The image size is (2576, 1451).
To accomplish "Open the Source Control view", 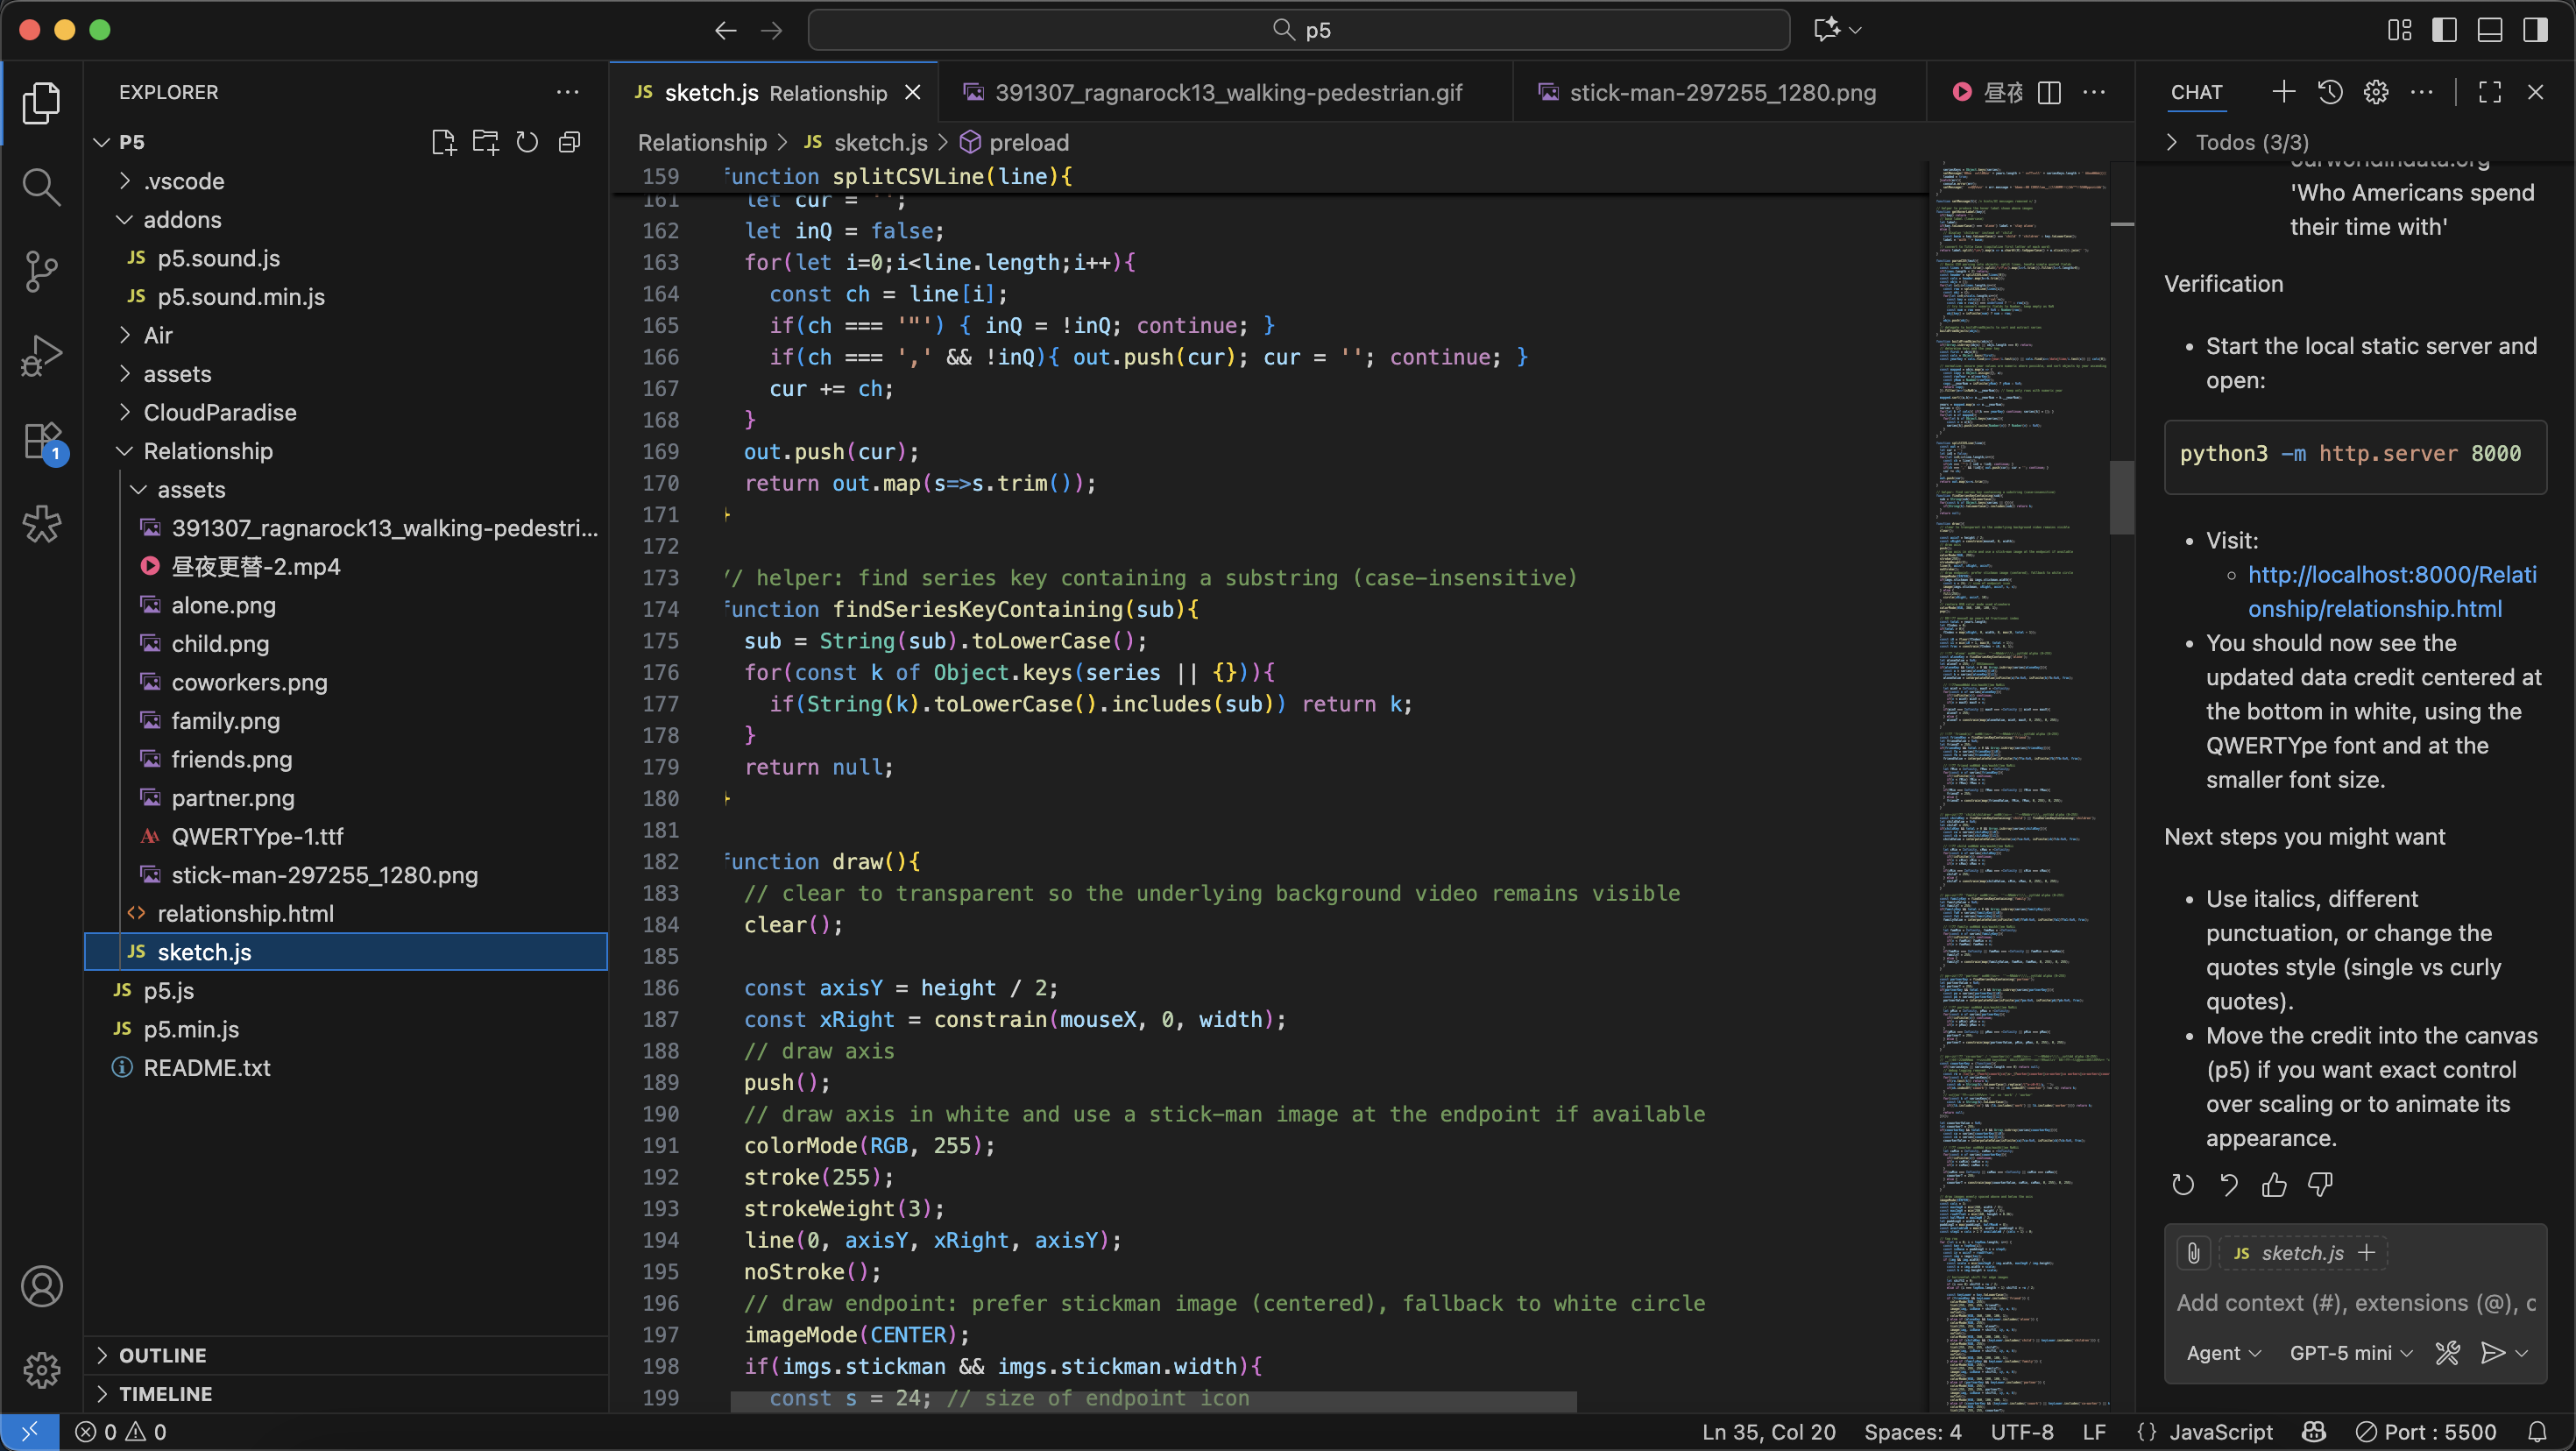I will (42, 270).
